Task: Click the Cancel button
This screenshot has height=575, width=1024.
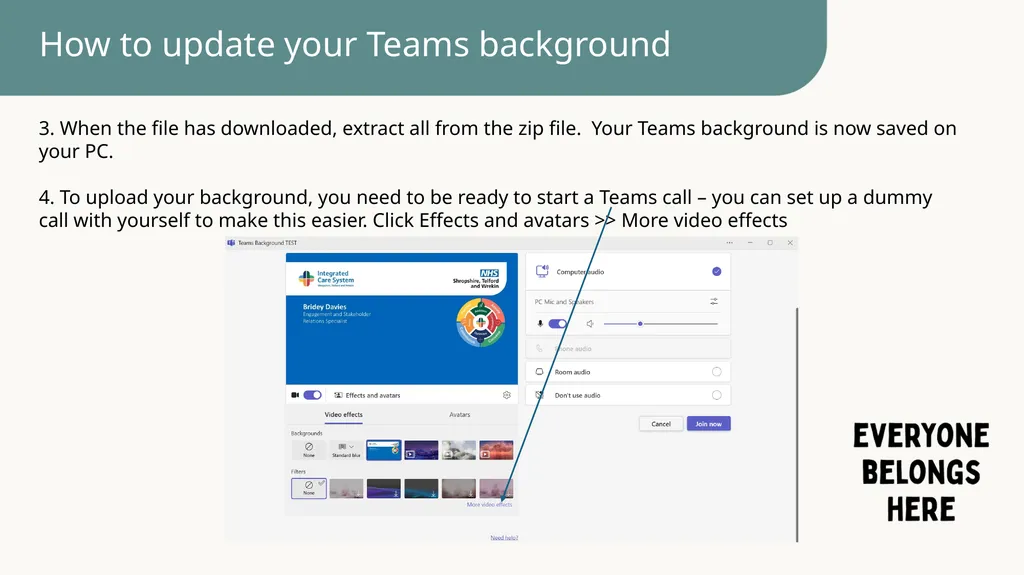Action: click(661, 423)
